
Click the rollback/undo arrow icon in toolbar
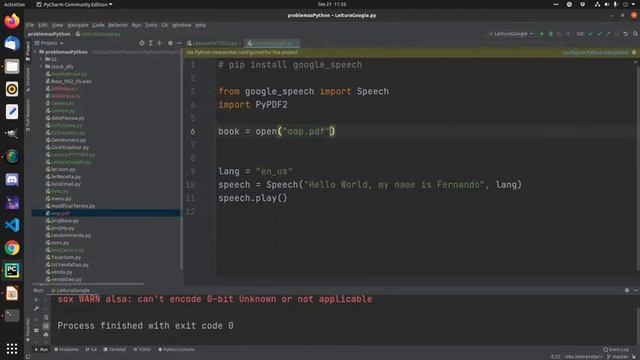click(x=626, y=34)
